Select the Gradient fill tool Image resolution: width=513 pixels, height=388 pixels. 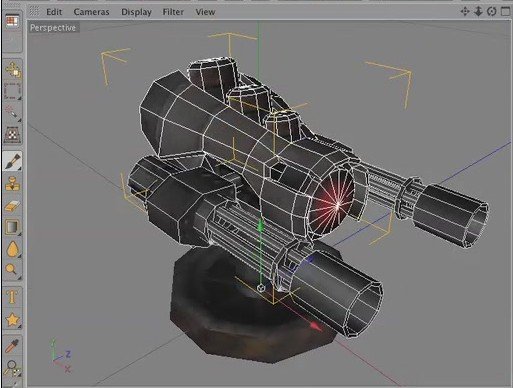pos(12,227)
